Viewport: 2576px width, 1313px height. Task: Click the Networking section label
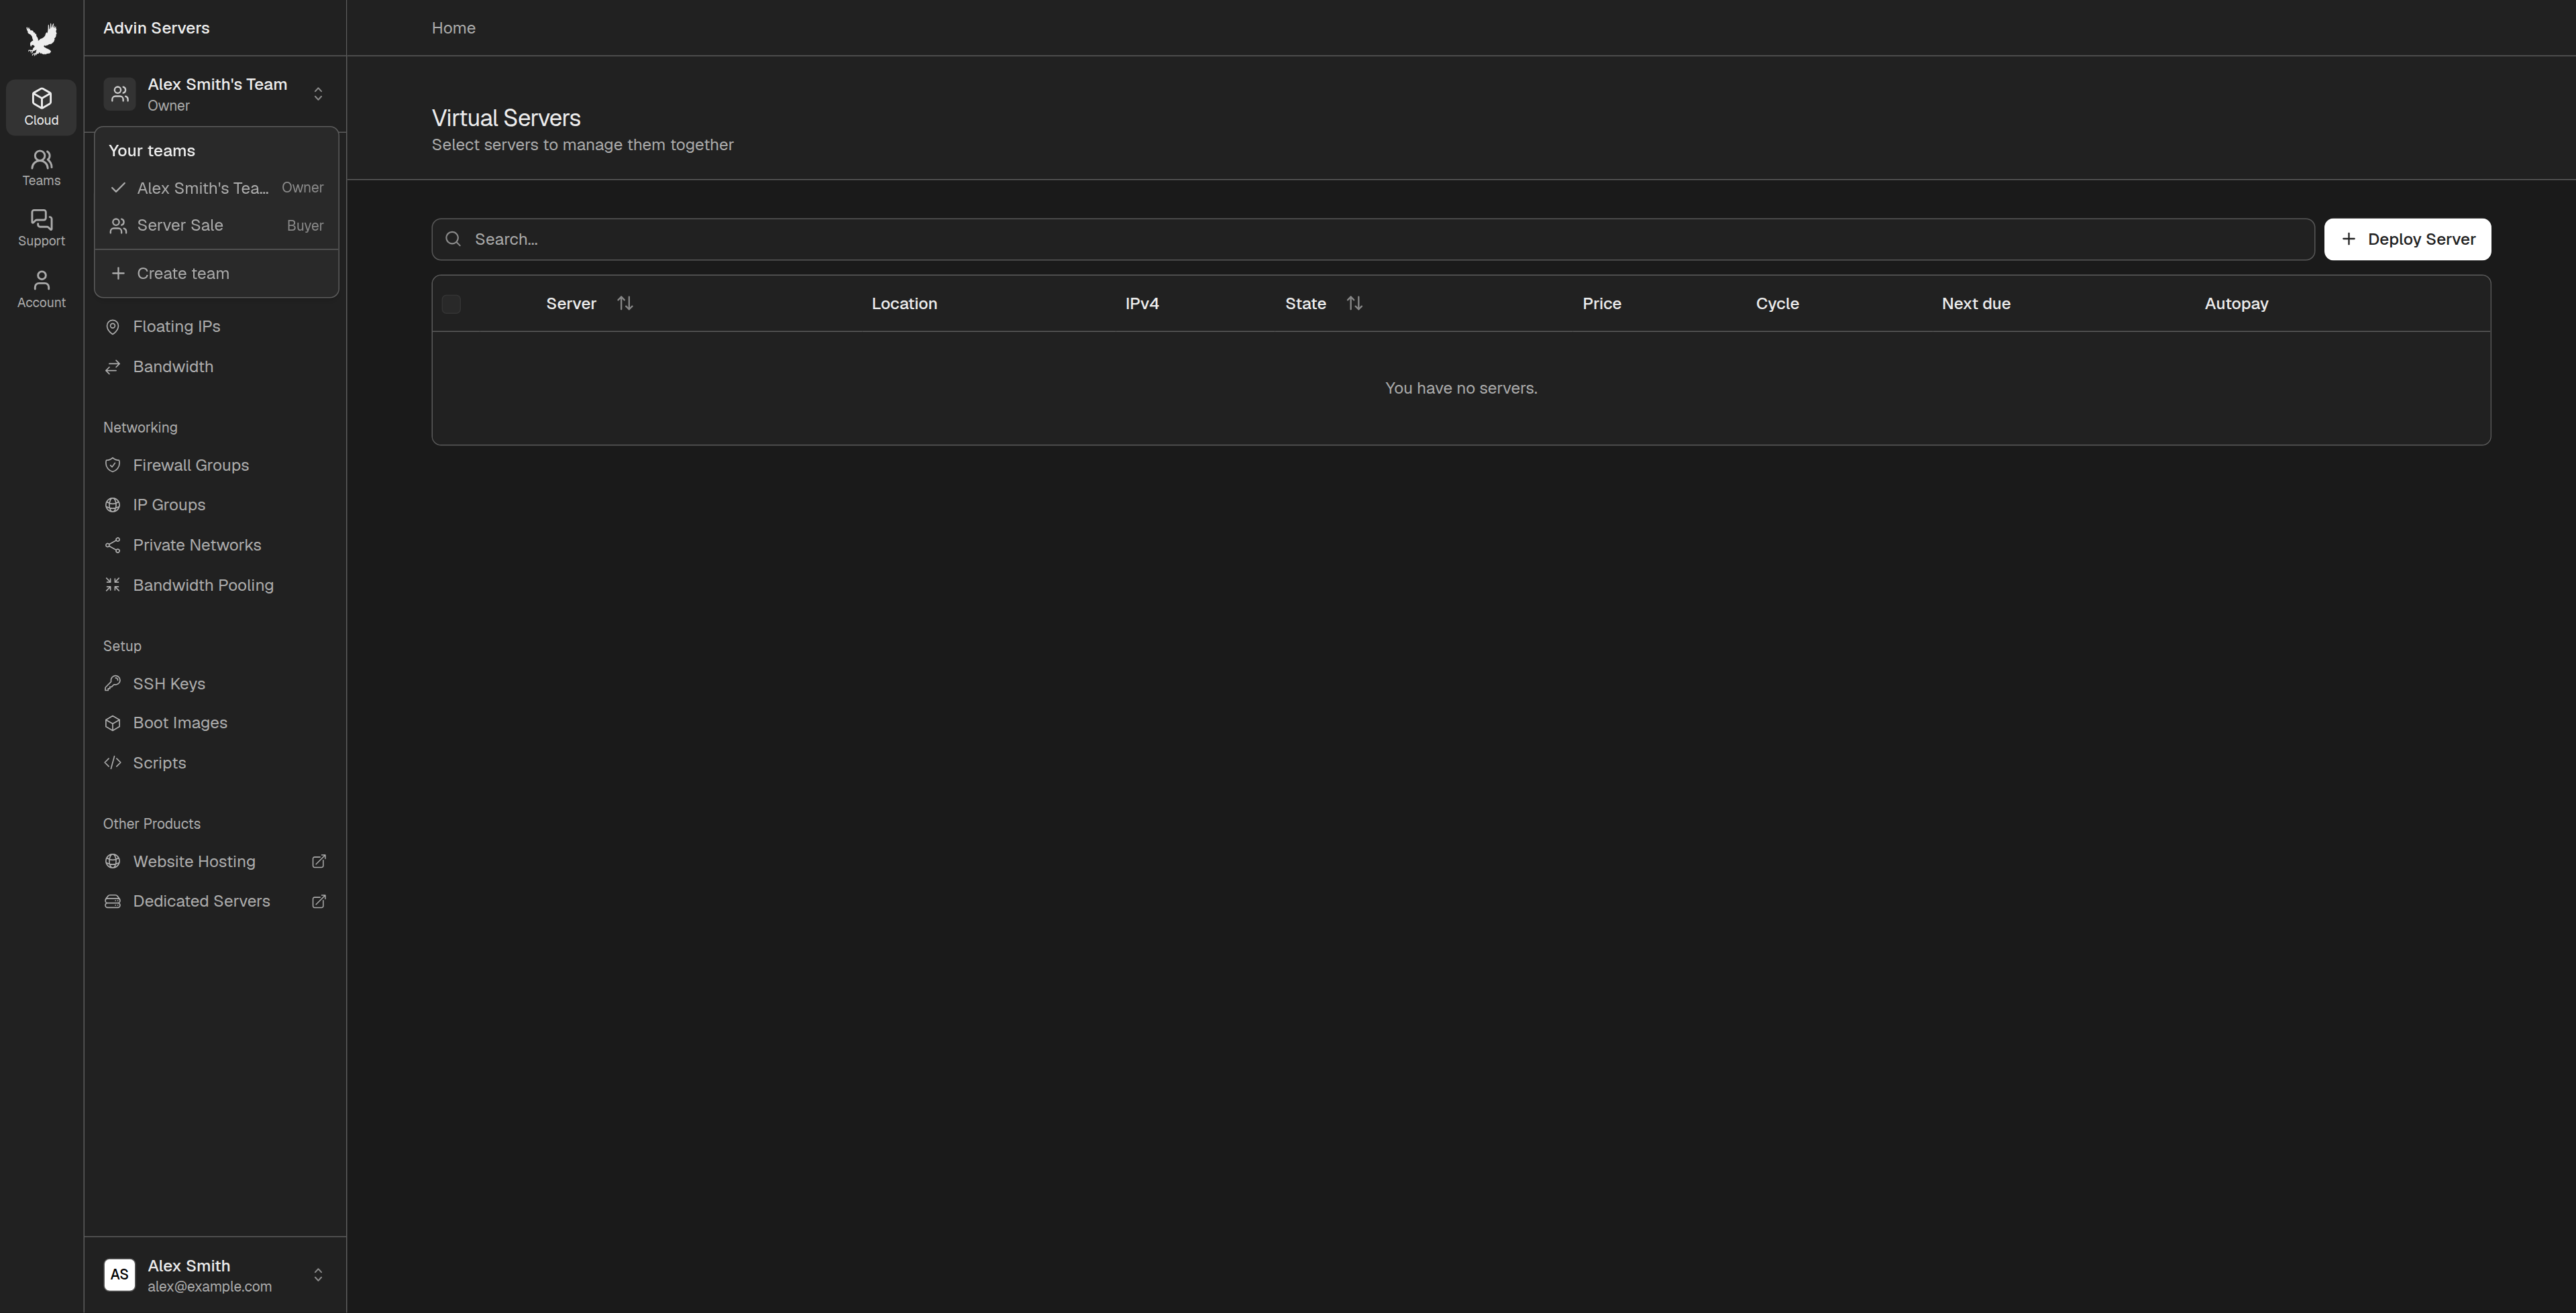tap(140, 427)
